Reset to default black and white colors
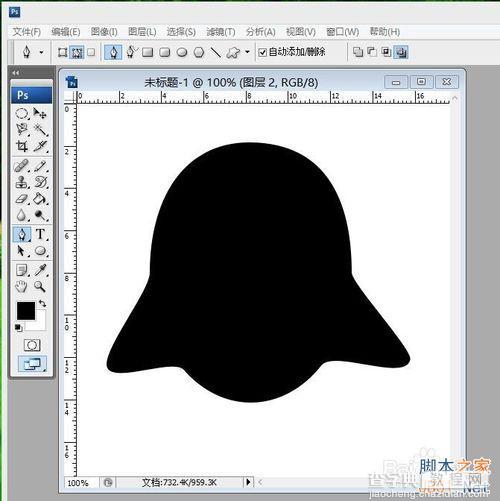The width and height of the screenshot is (500, 501). point(18,328)
